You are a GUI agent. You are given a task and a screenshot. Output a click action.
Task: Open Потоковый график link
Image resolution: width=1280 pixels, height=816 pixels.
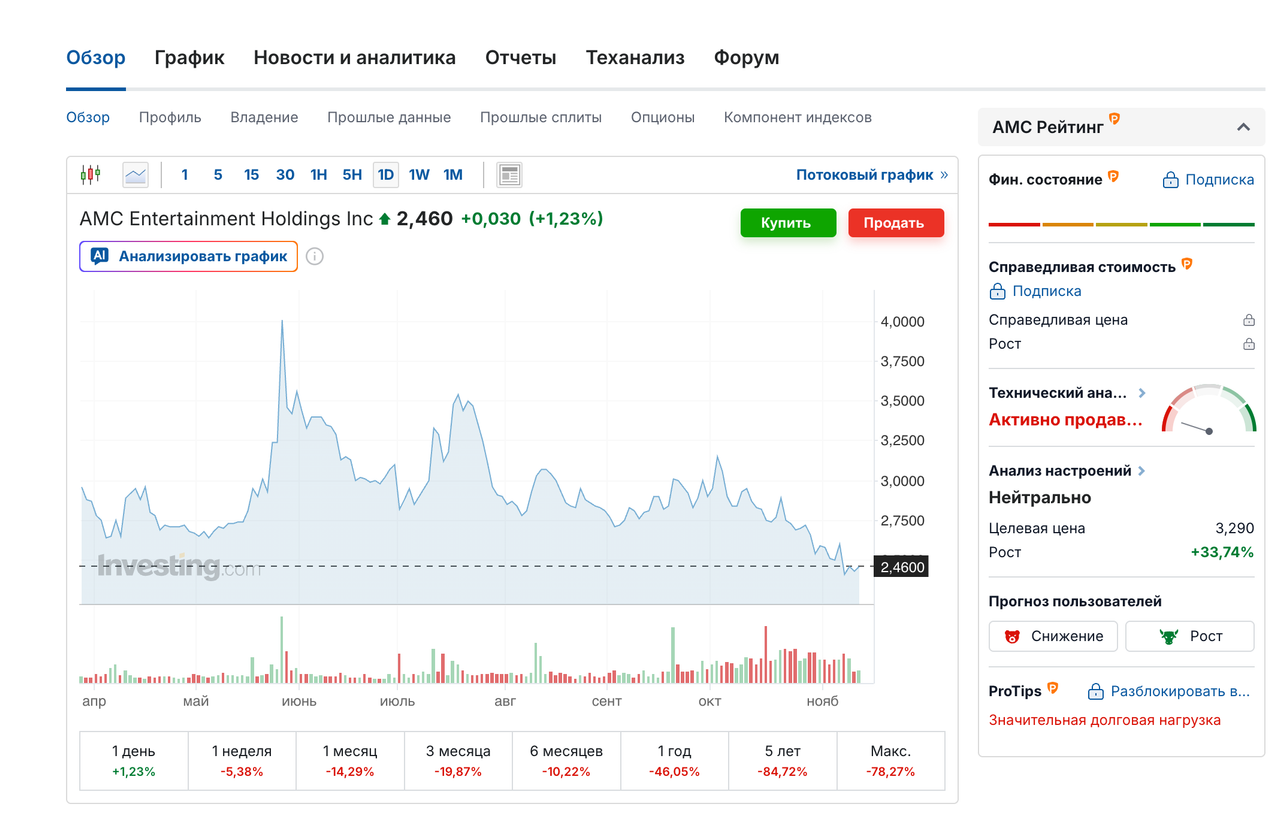point(872,175)
